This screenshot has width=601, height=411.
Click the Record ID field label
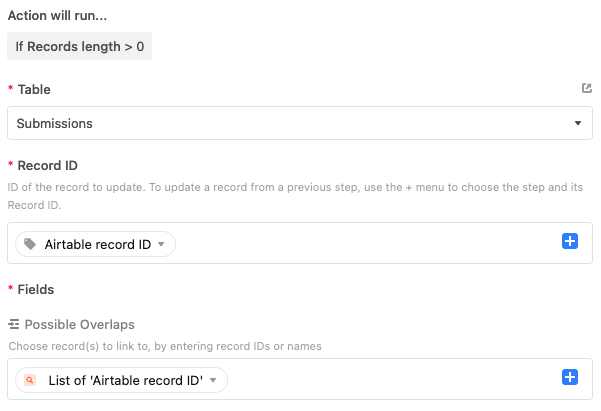(47, 165)
